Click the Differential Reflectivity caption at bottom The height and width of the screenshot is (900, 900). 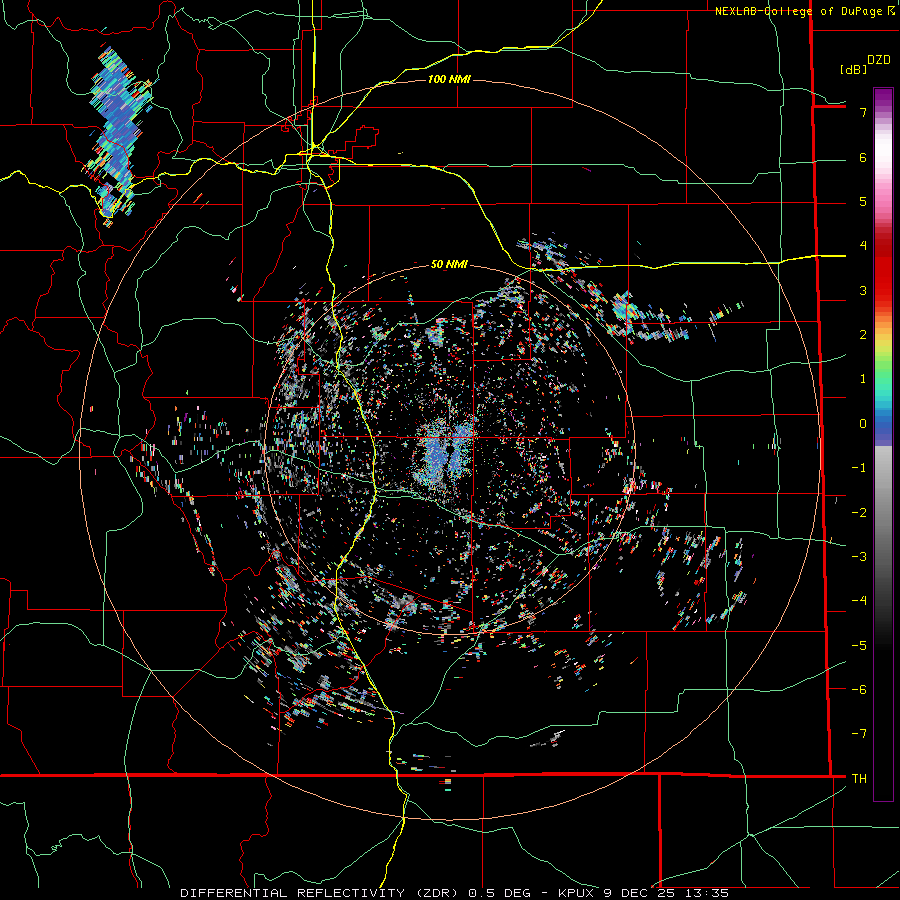454,893
